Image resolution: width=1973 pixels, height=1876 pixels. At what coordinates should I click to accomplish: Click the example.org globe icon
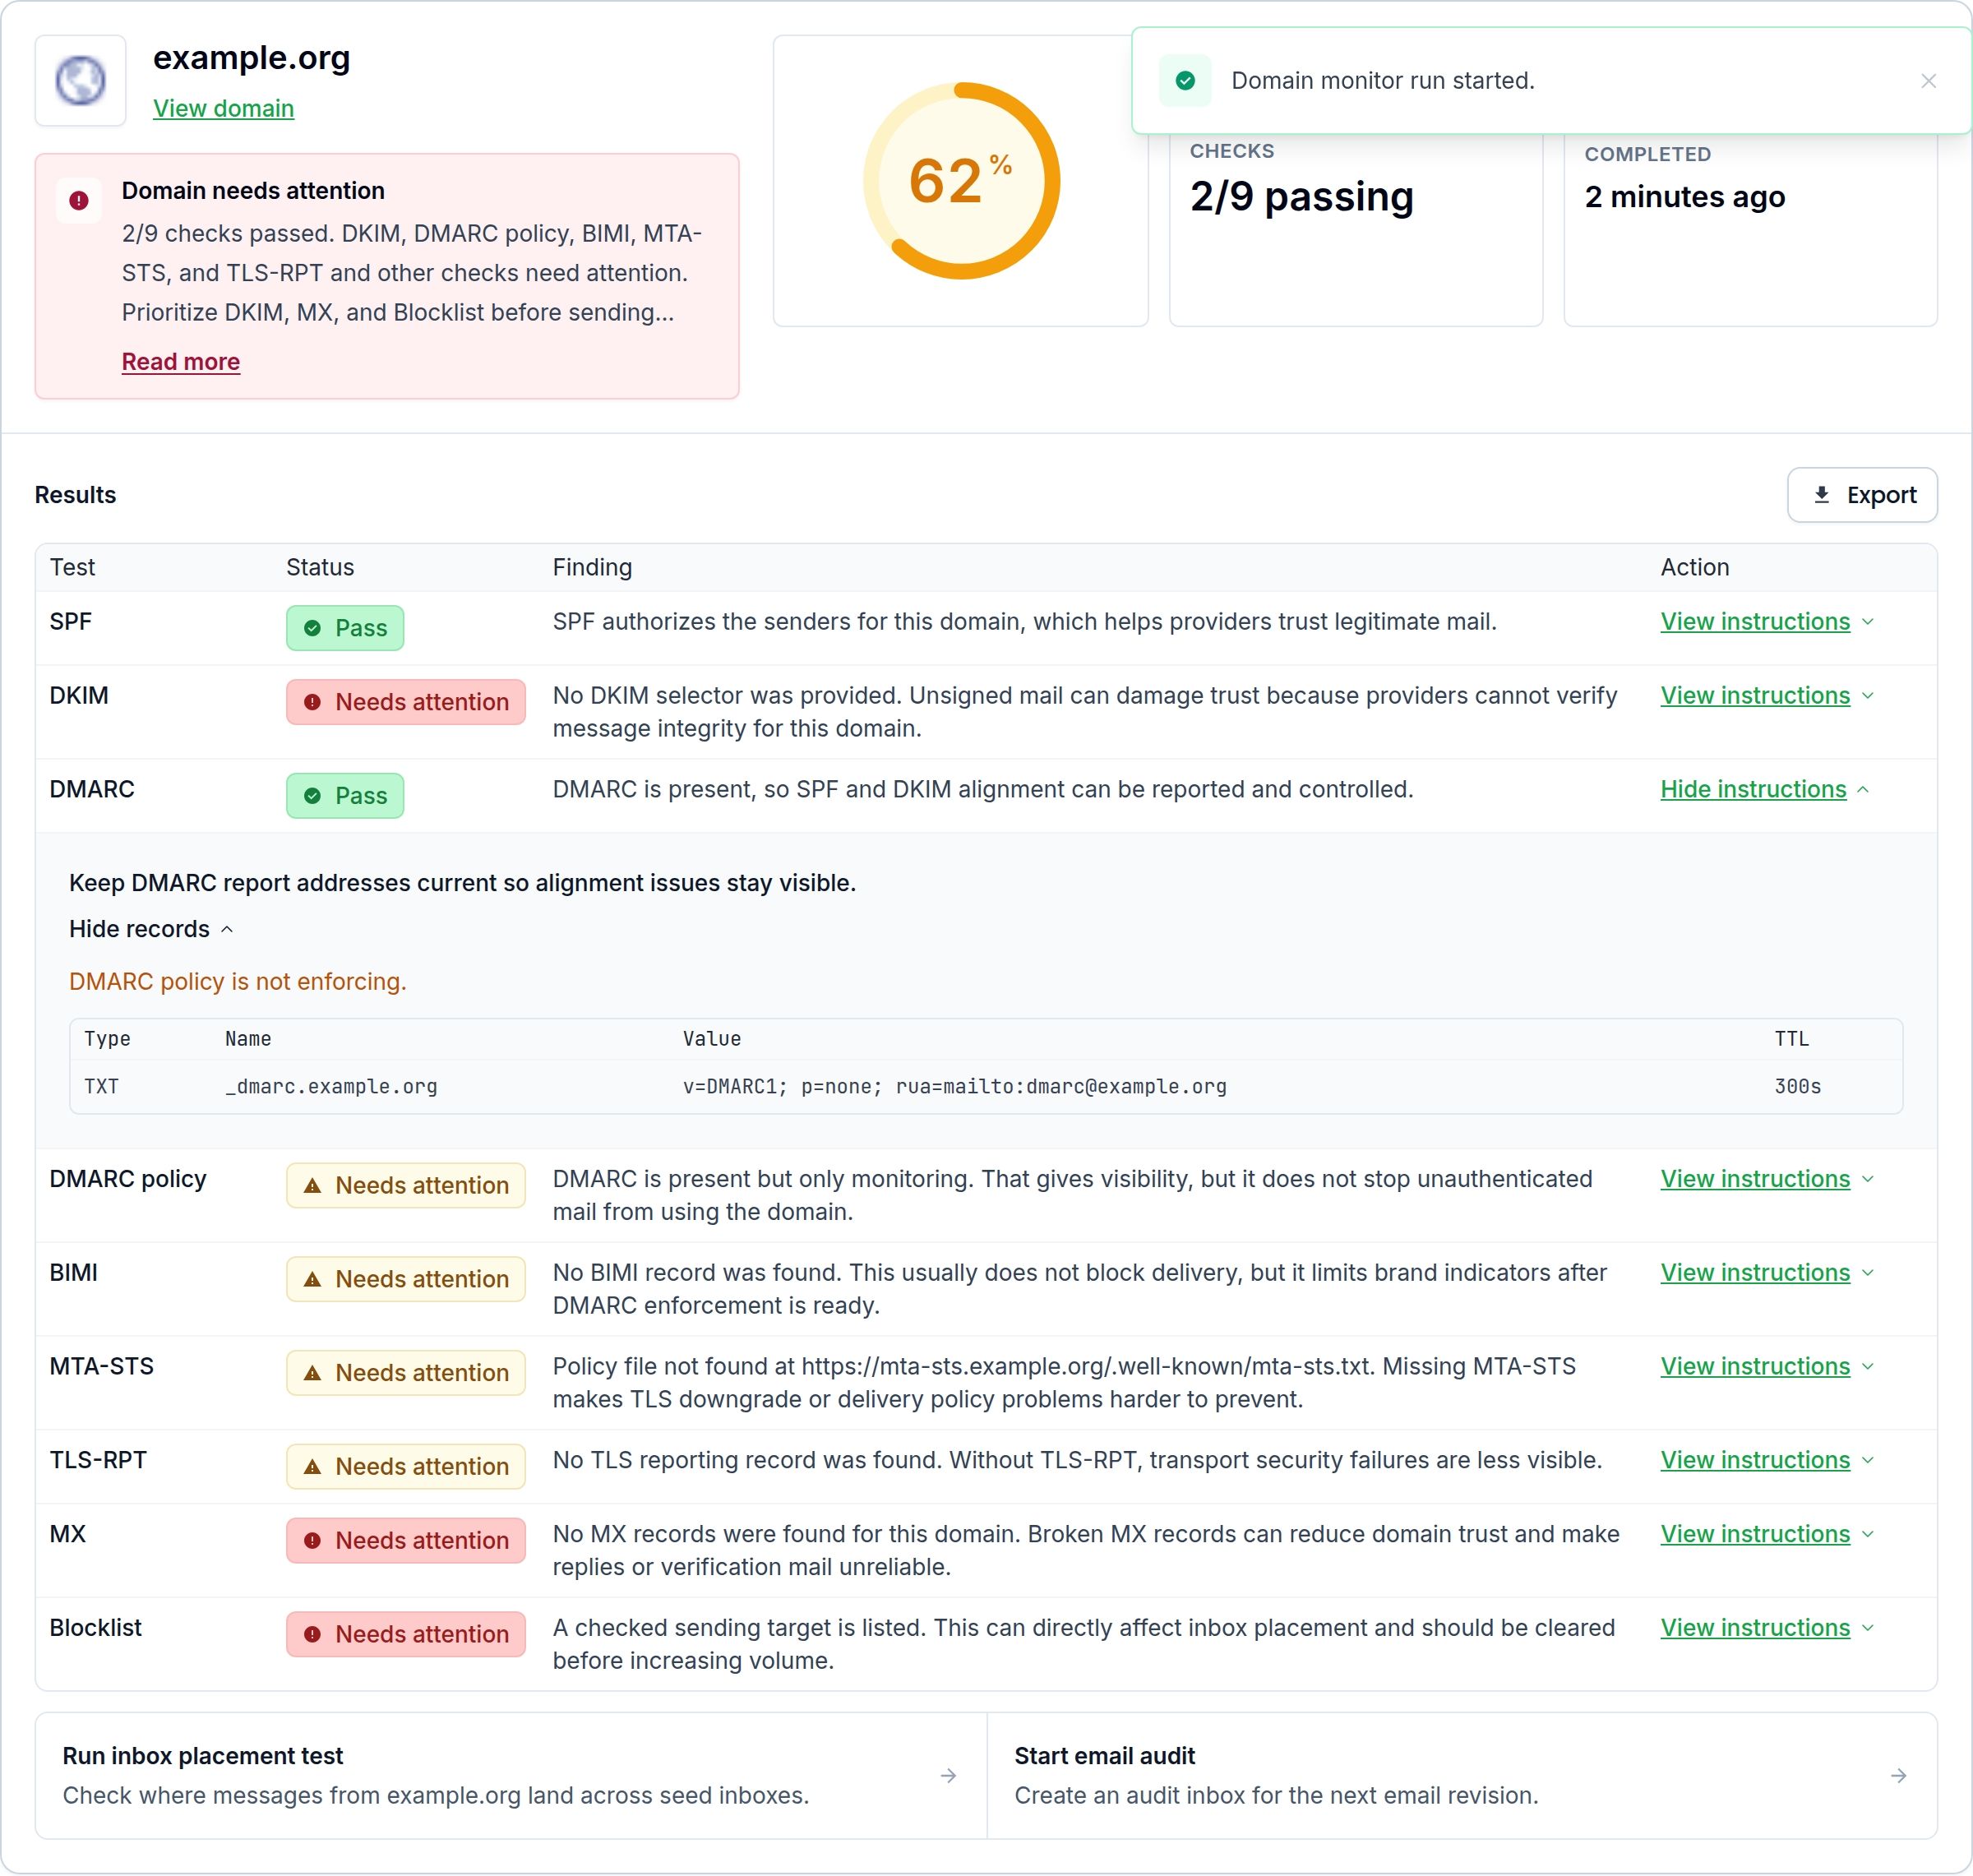point(80,81)
